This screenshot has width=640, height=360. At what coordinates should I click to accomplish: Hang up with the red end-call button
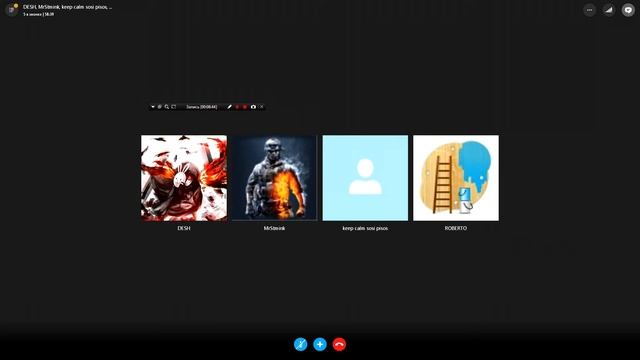coord(339,344)
